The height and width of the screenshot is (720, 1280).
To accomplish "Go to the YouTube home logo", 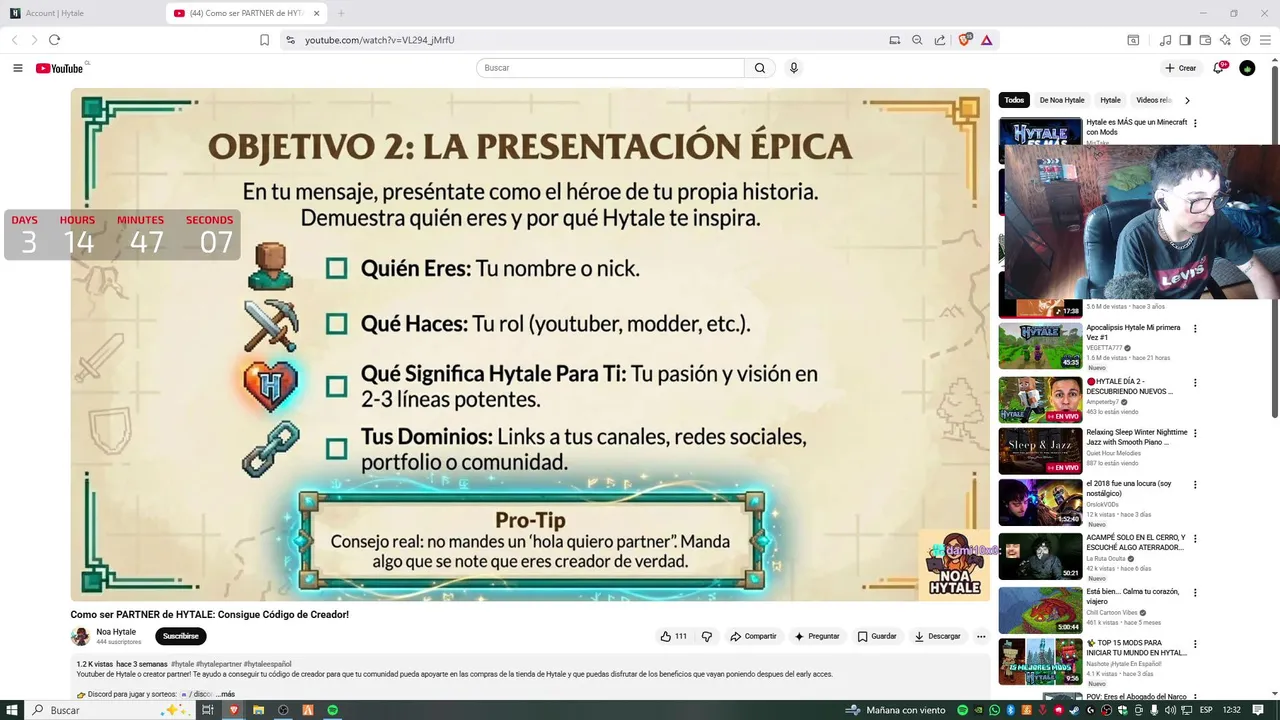I will click(x=60, y=68).
